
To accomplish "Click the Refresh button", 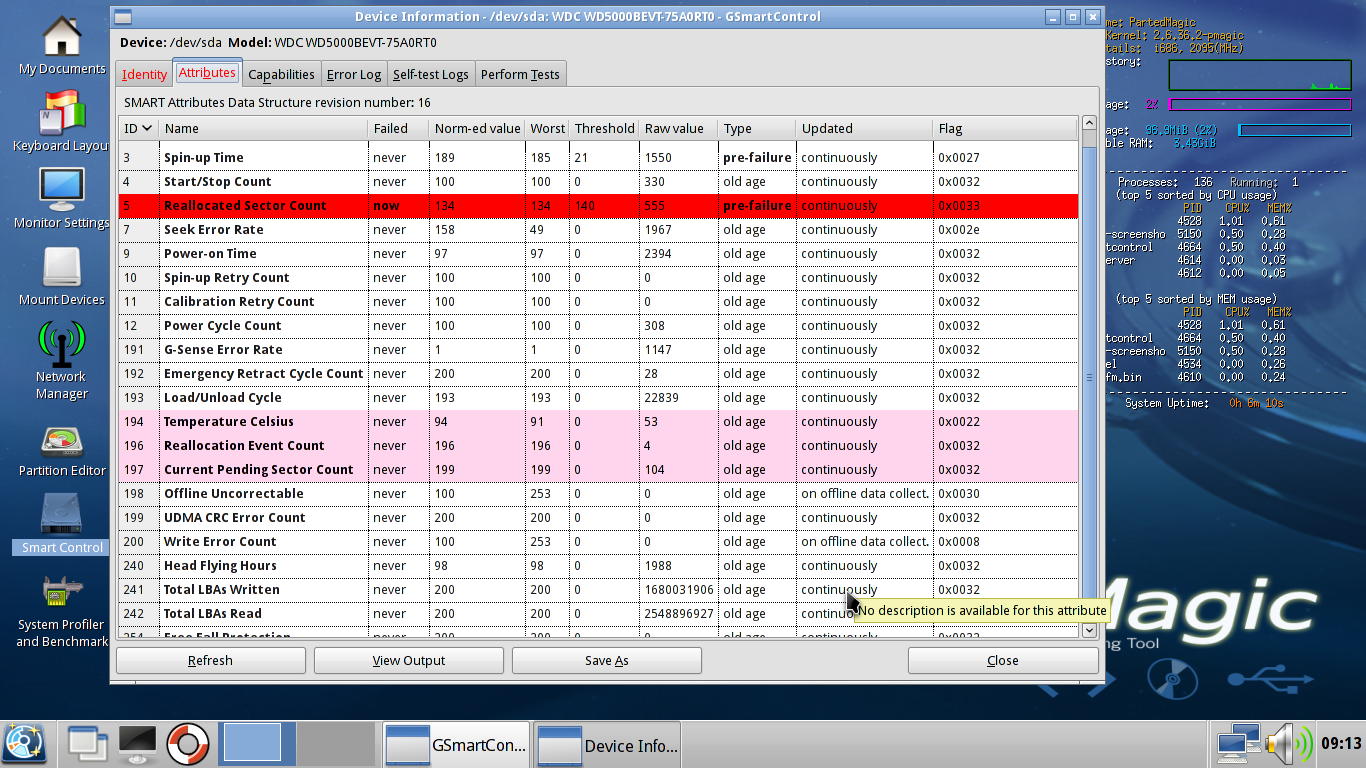I will tap(210, 660).
